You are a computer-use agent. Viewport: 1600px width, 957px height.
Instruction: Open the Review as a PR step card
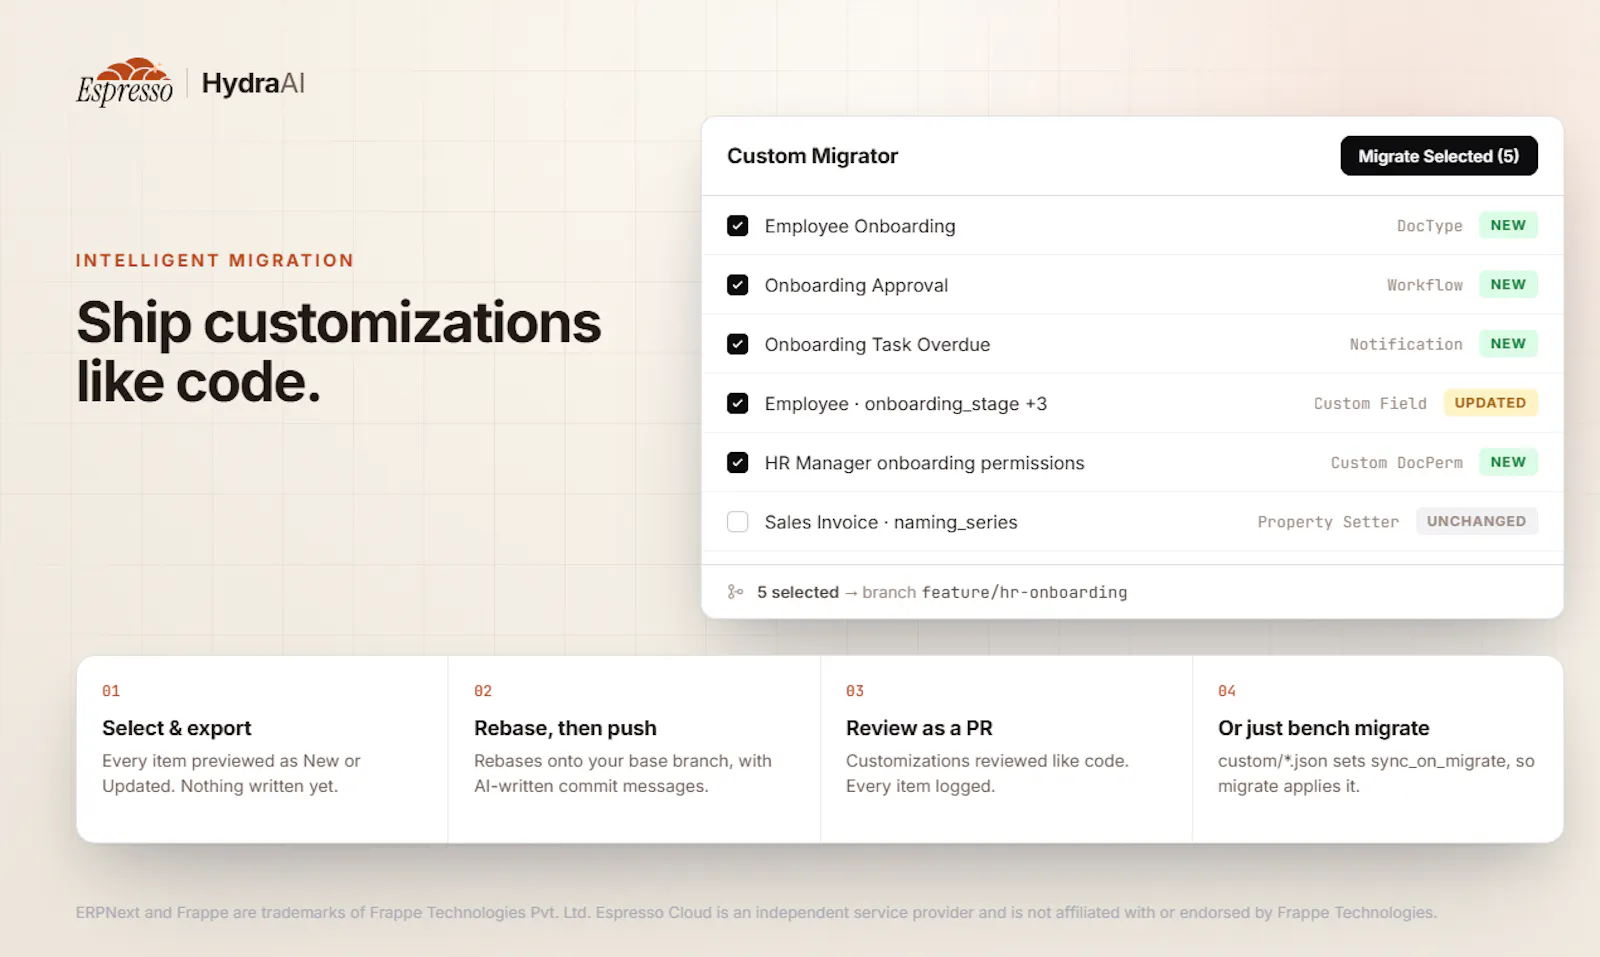pos(1006,749)
